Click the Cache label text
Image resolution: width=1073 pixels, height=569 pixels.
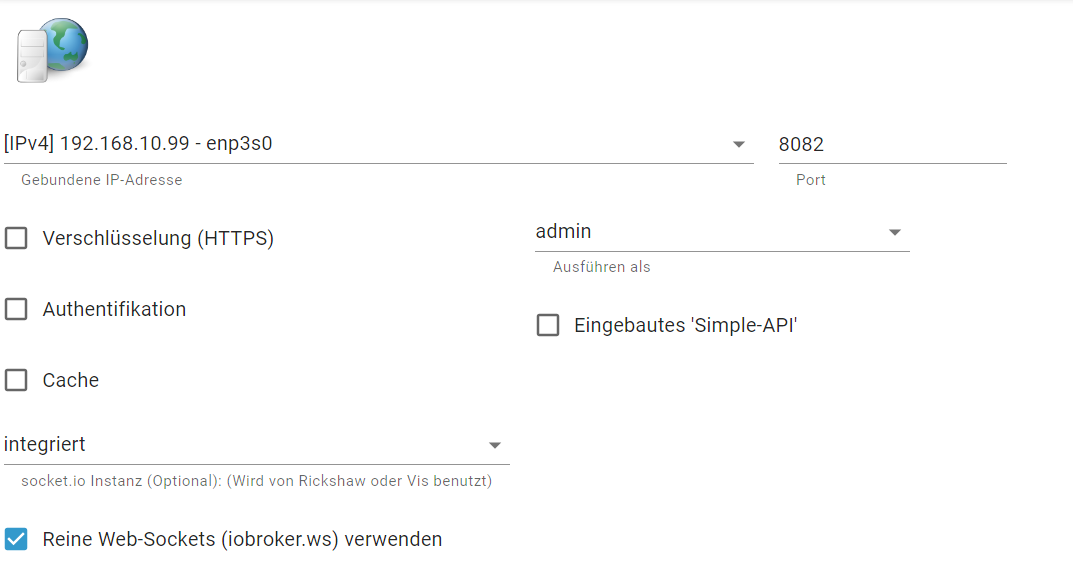(70, 380)
